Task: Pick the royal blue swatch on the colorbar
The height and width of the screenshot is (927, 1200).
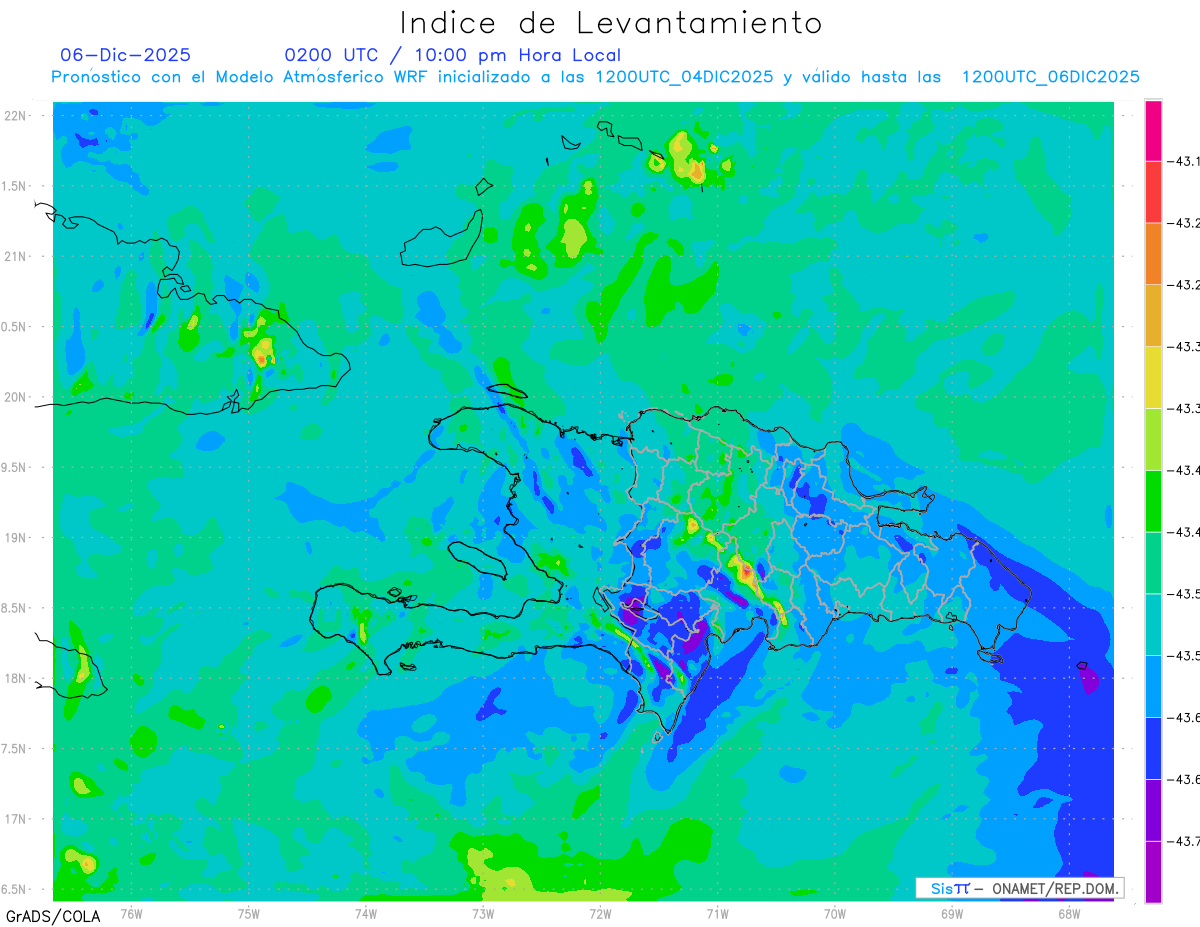Action: point(1153,748)
